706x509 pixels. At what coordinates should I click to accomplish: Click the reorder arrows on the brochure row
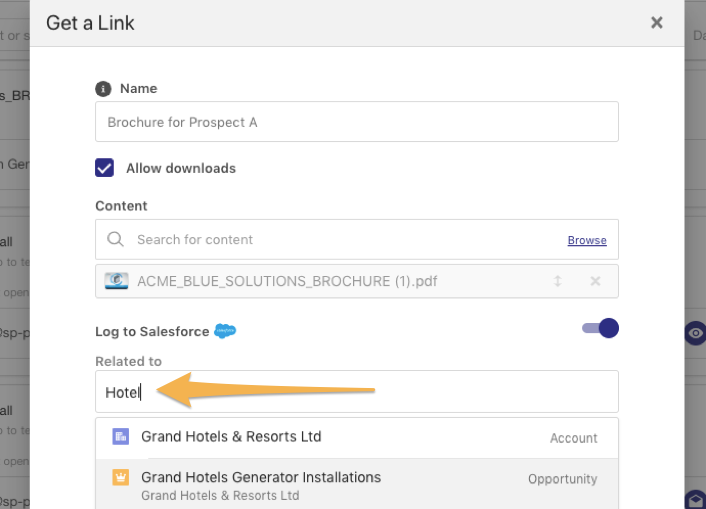click(557, 281)
